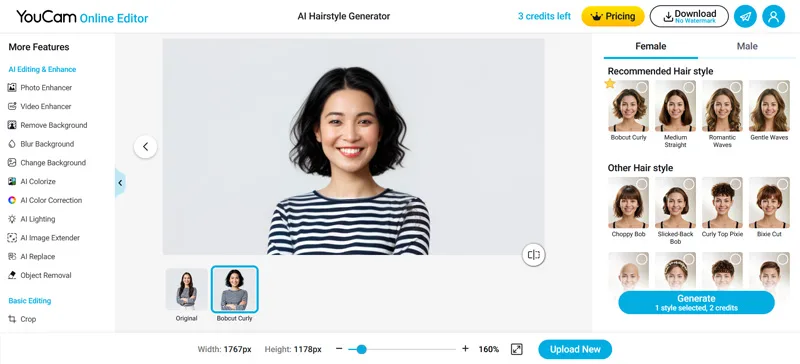Open the user profile account icon
The height and width of the screenshot is (364, 800).
tap(773, 17)
